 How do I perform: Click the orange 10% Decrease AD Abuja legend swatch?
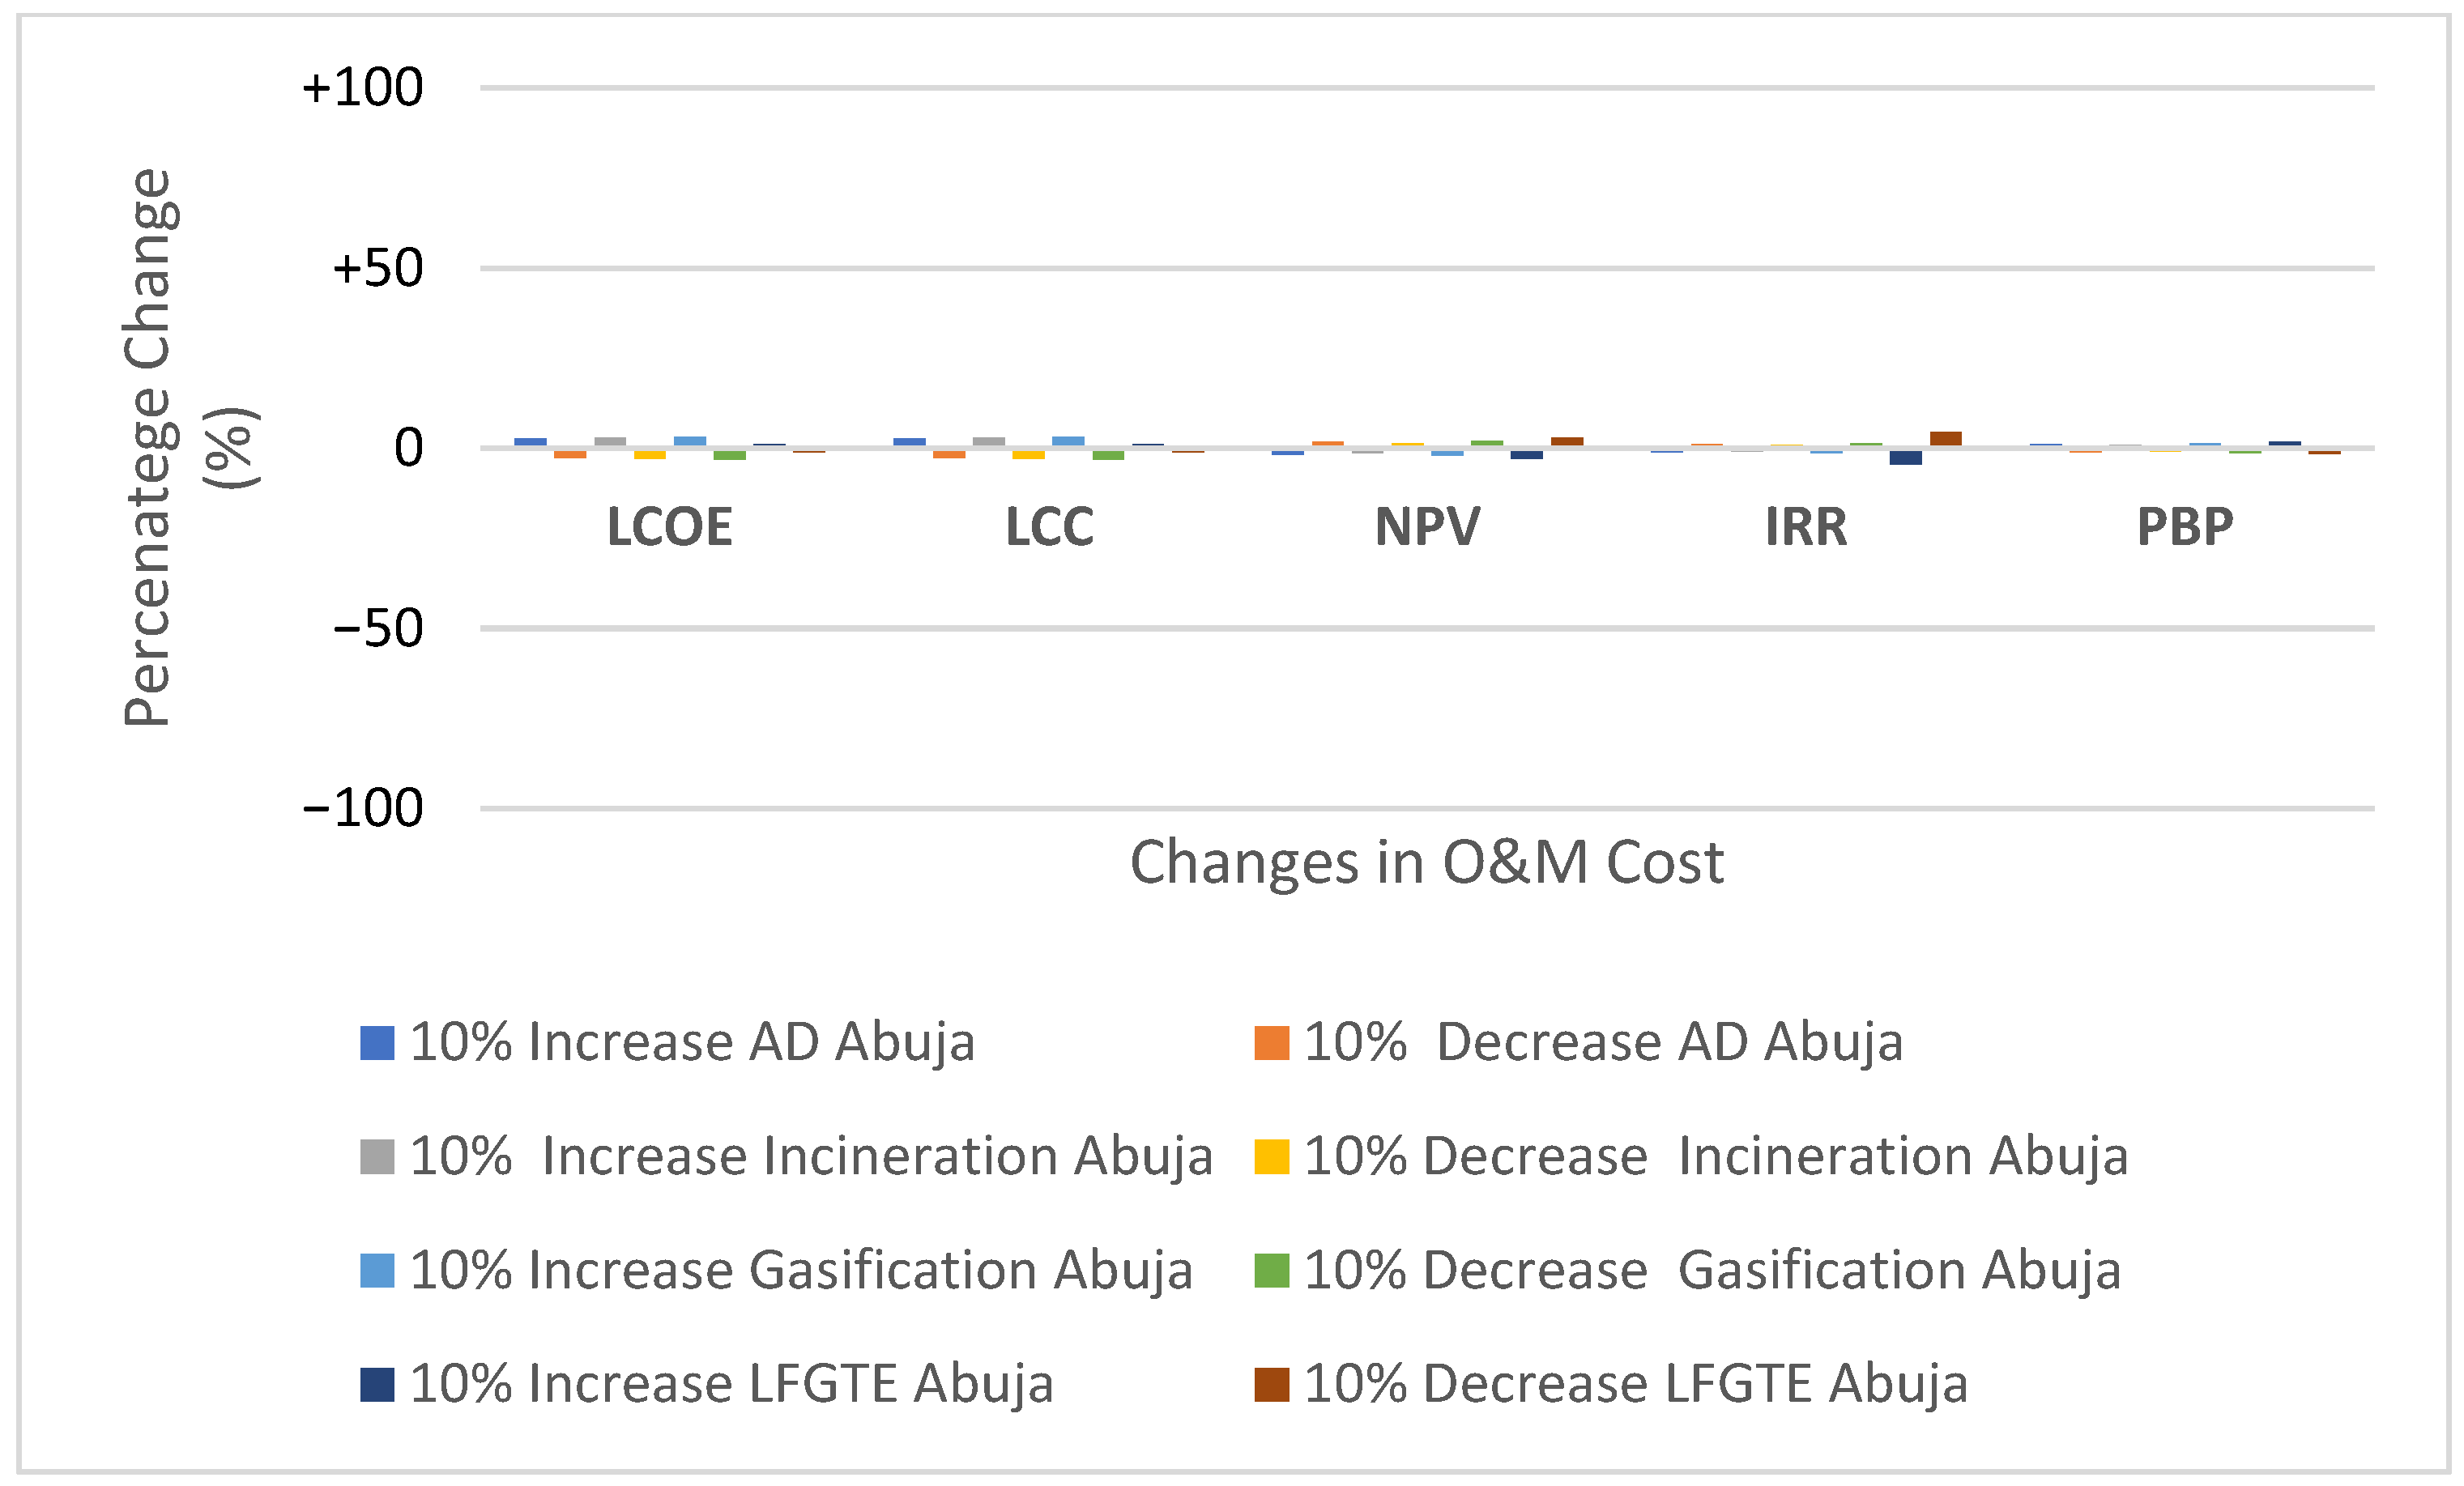coord(1271,1043)
